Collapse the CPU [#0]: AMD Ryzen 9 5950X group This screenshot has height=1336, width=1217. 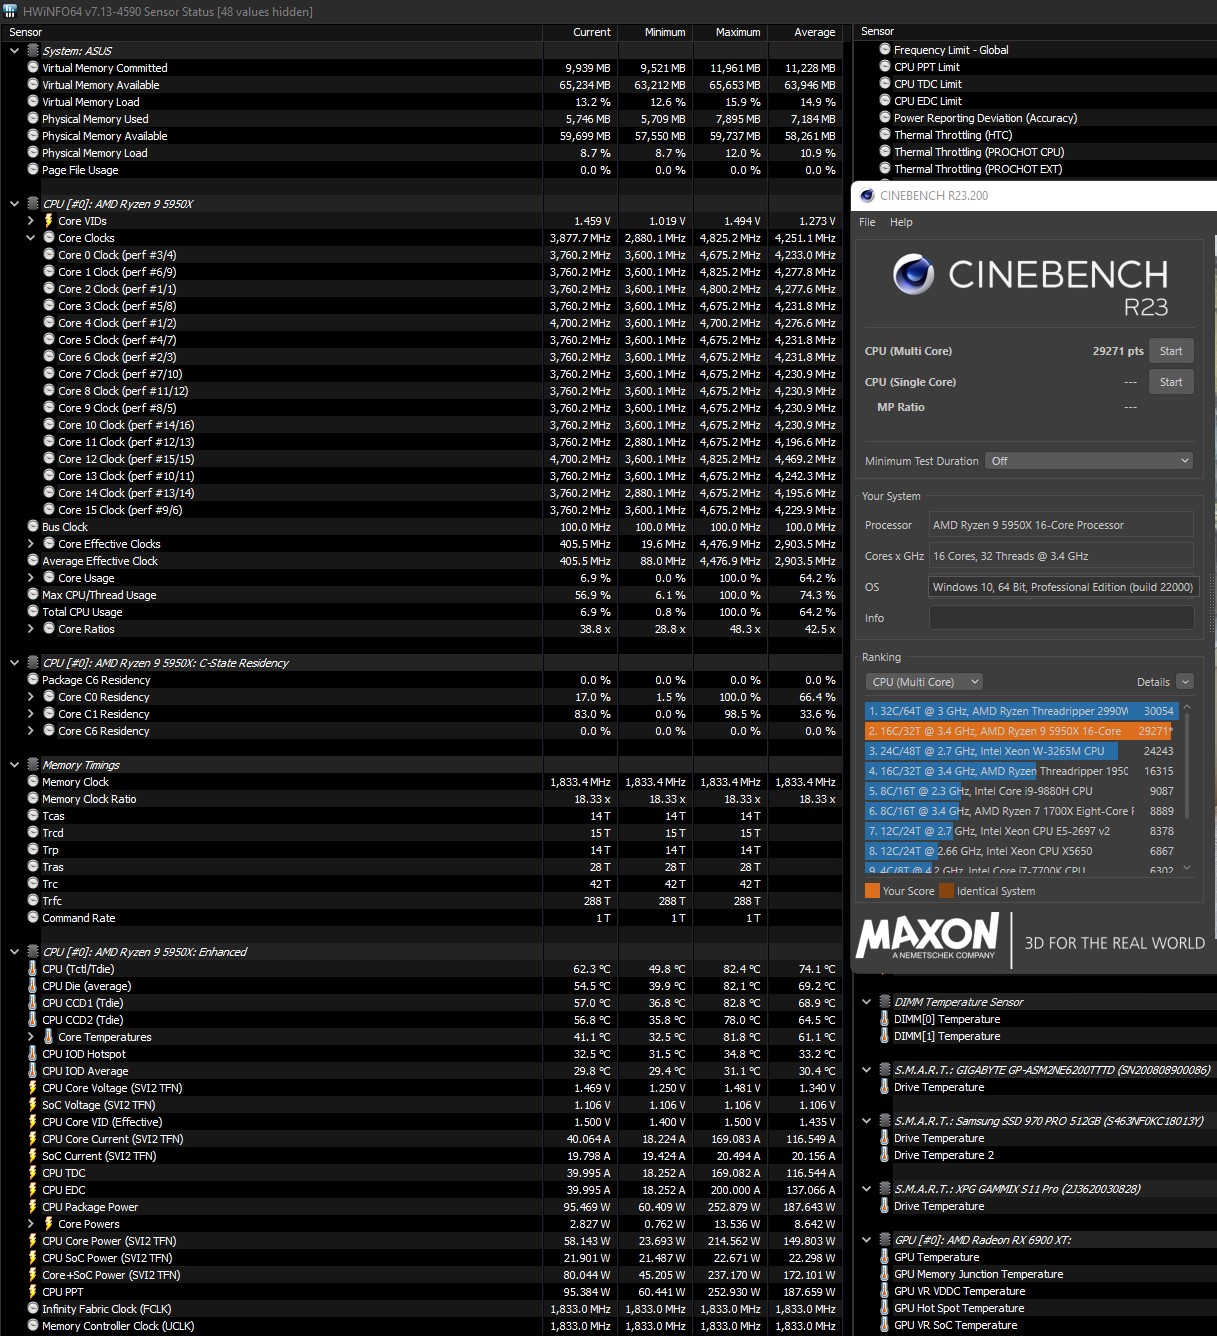(x=14, y=204)
